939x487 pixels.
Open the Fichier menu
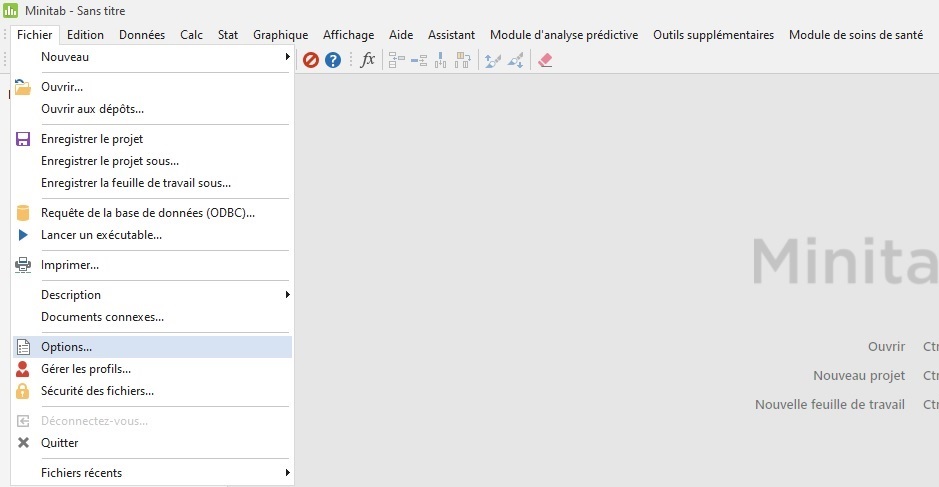(x=35, y=35)
